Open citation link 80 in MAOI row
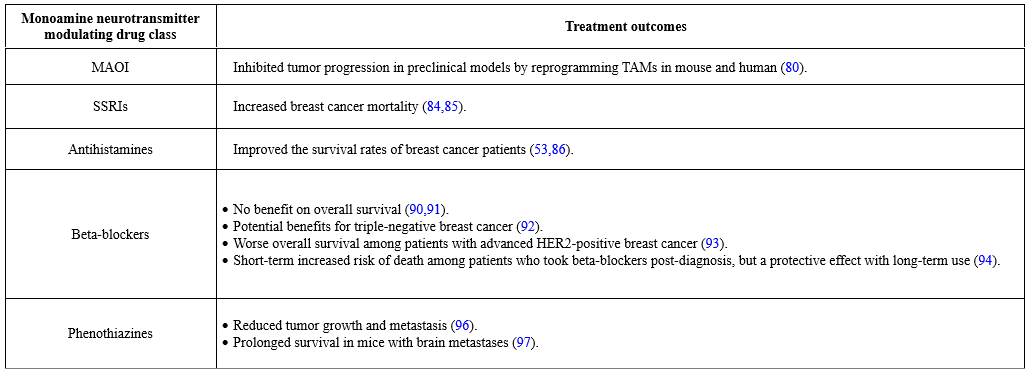Image resolution: width=1036 pixels, height=378 pixels. [792, 67]
